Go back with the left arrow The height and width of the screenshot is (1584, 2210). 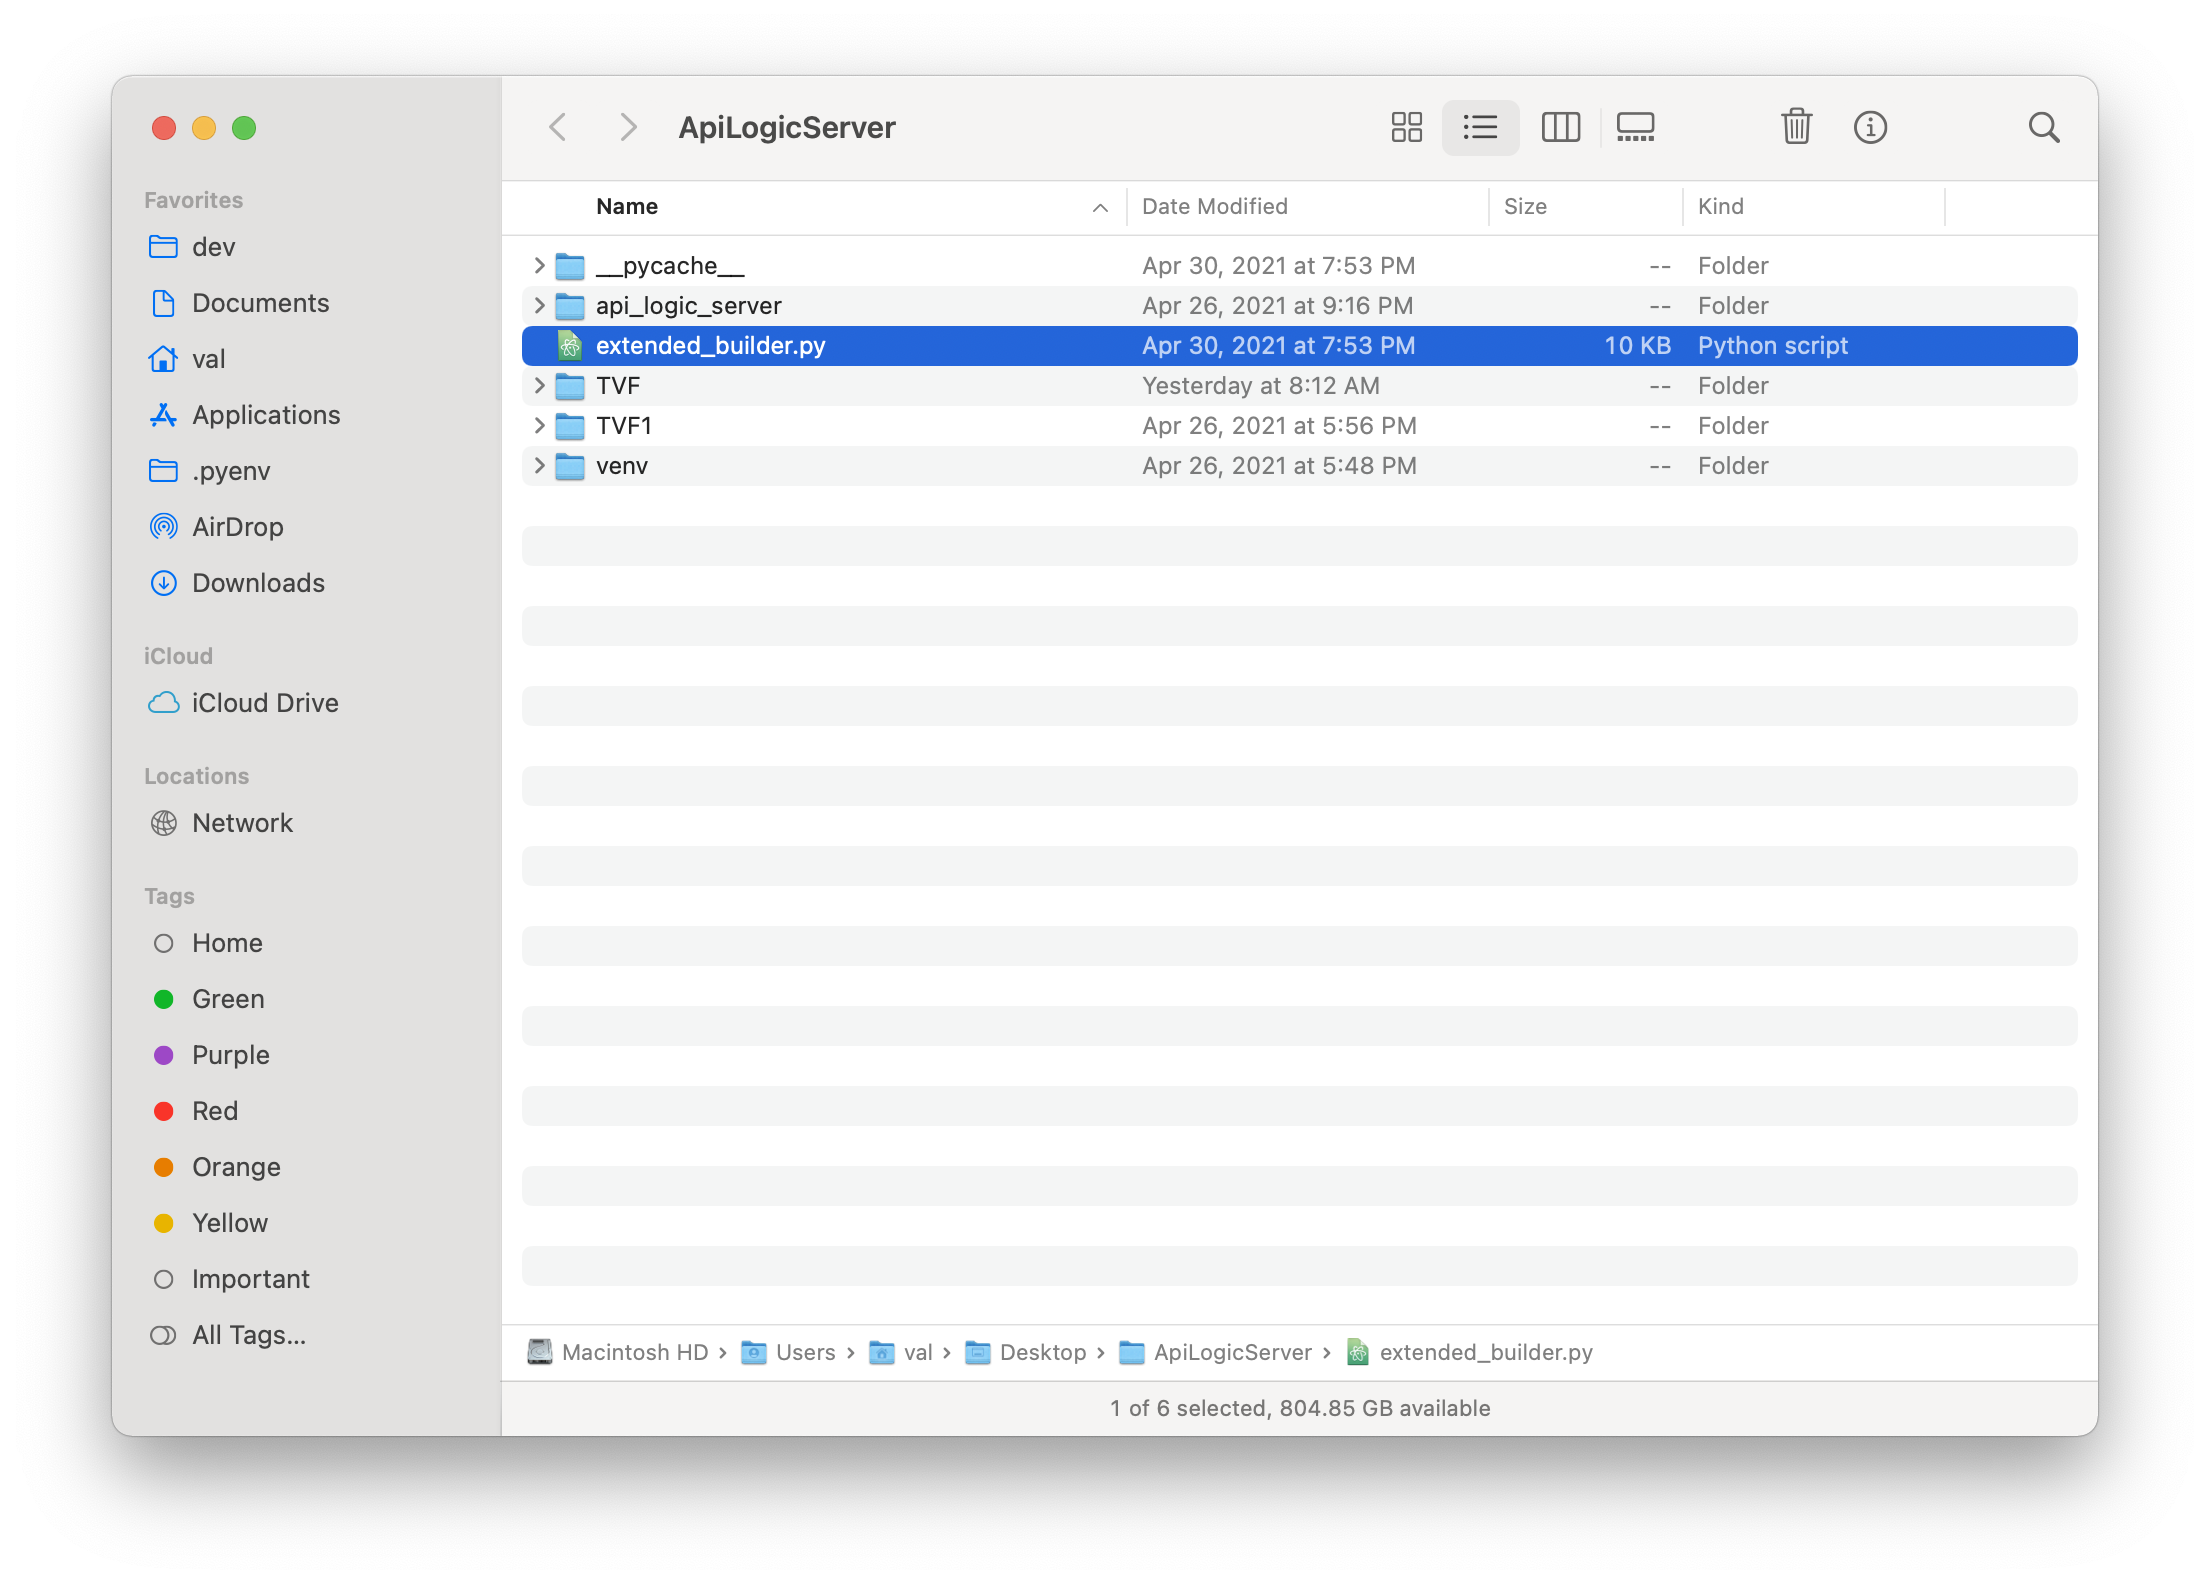[x=558, y=127]
